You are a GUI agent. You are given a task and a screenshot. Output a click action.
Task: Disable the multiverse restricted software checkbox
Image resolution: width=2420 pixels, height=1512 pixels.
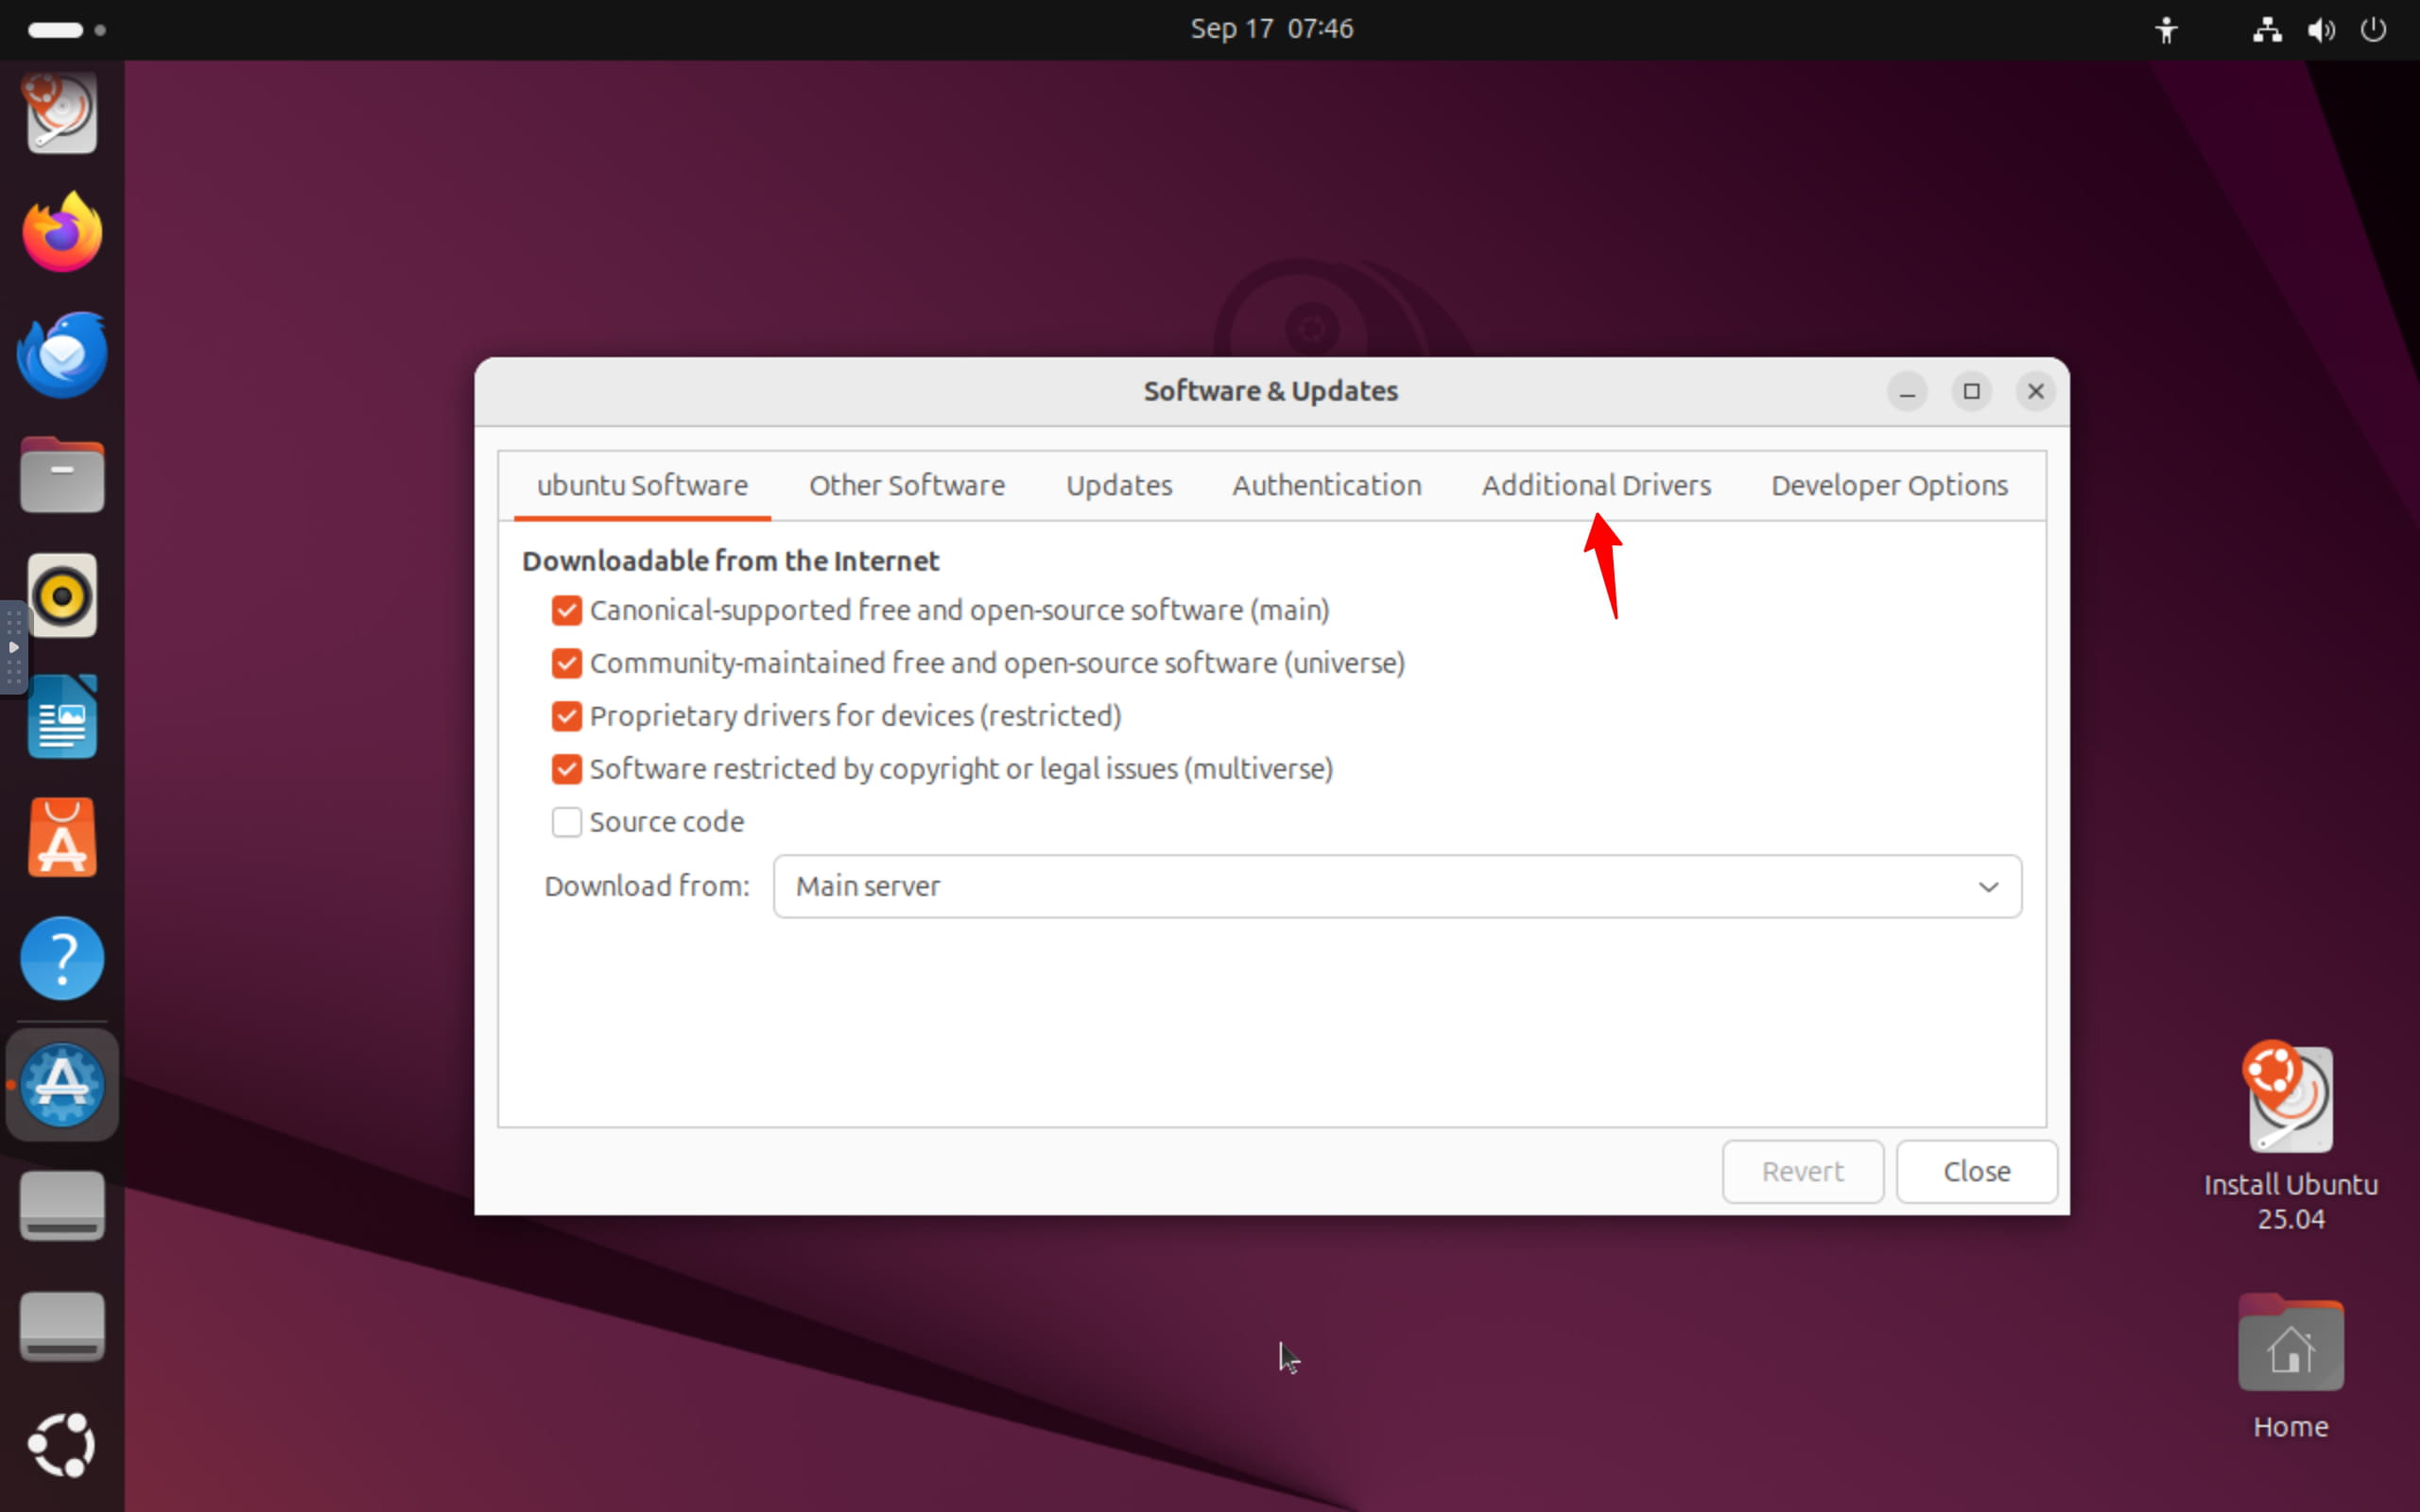[x=567, y=769]
